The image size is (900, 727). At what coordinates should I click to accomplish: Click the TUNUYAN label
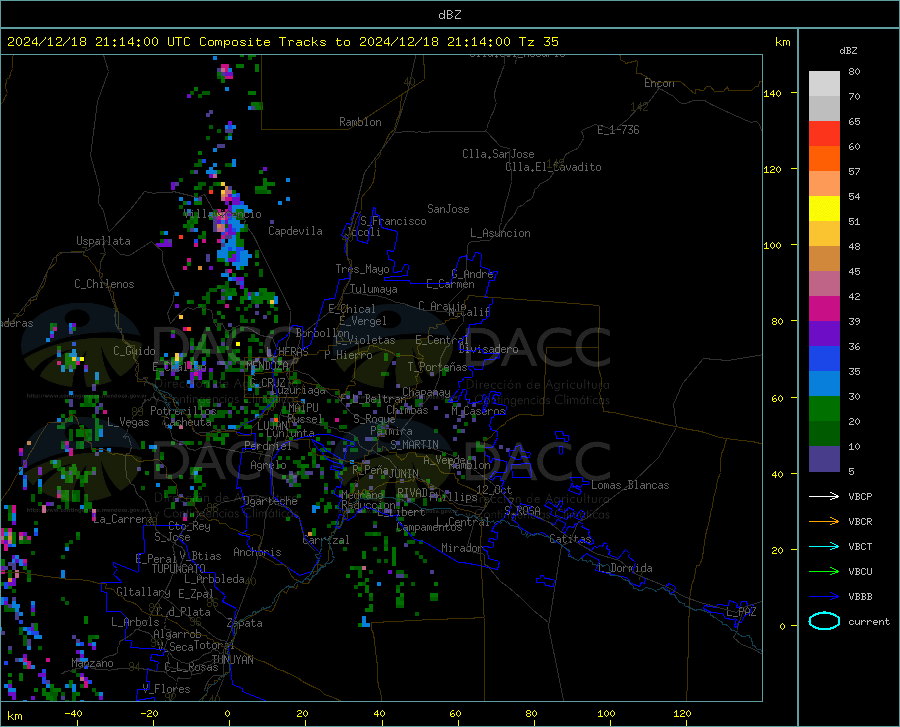[232, 660]
